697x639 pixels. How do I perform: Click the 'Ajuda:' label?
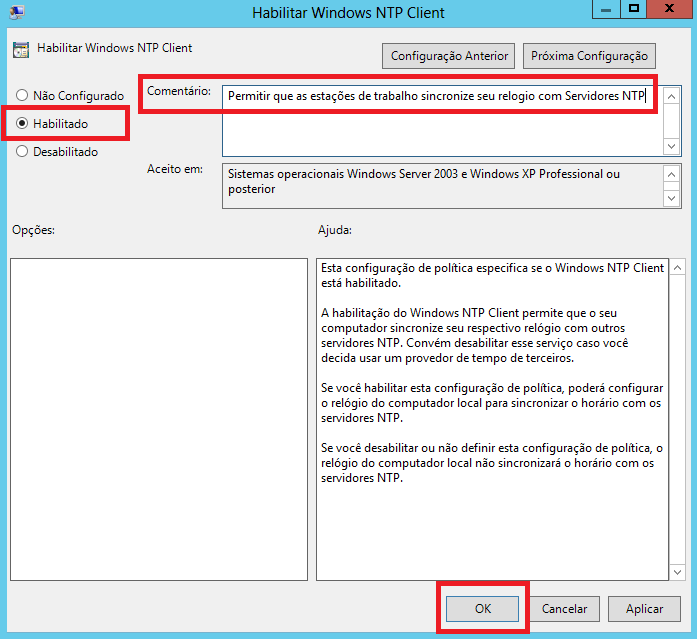335,230
